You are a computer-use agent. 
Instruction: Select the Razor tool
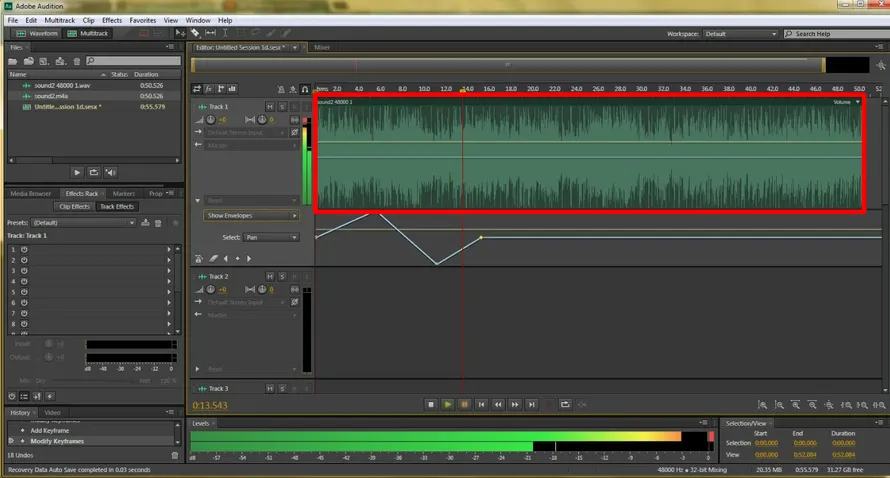tap(195, 33)
